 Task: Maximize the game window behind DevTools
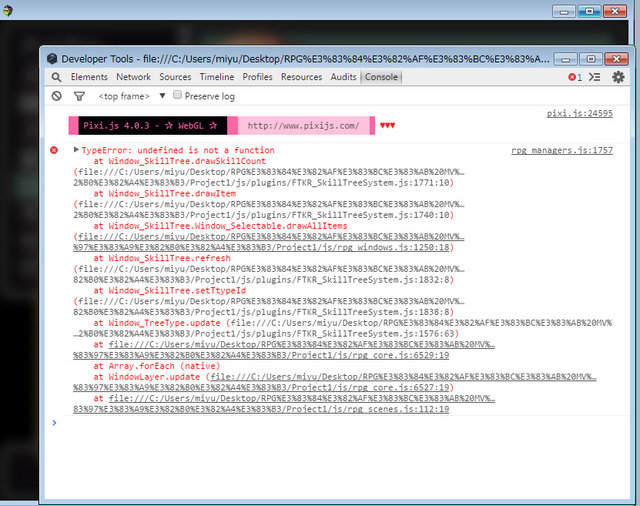589,11
